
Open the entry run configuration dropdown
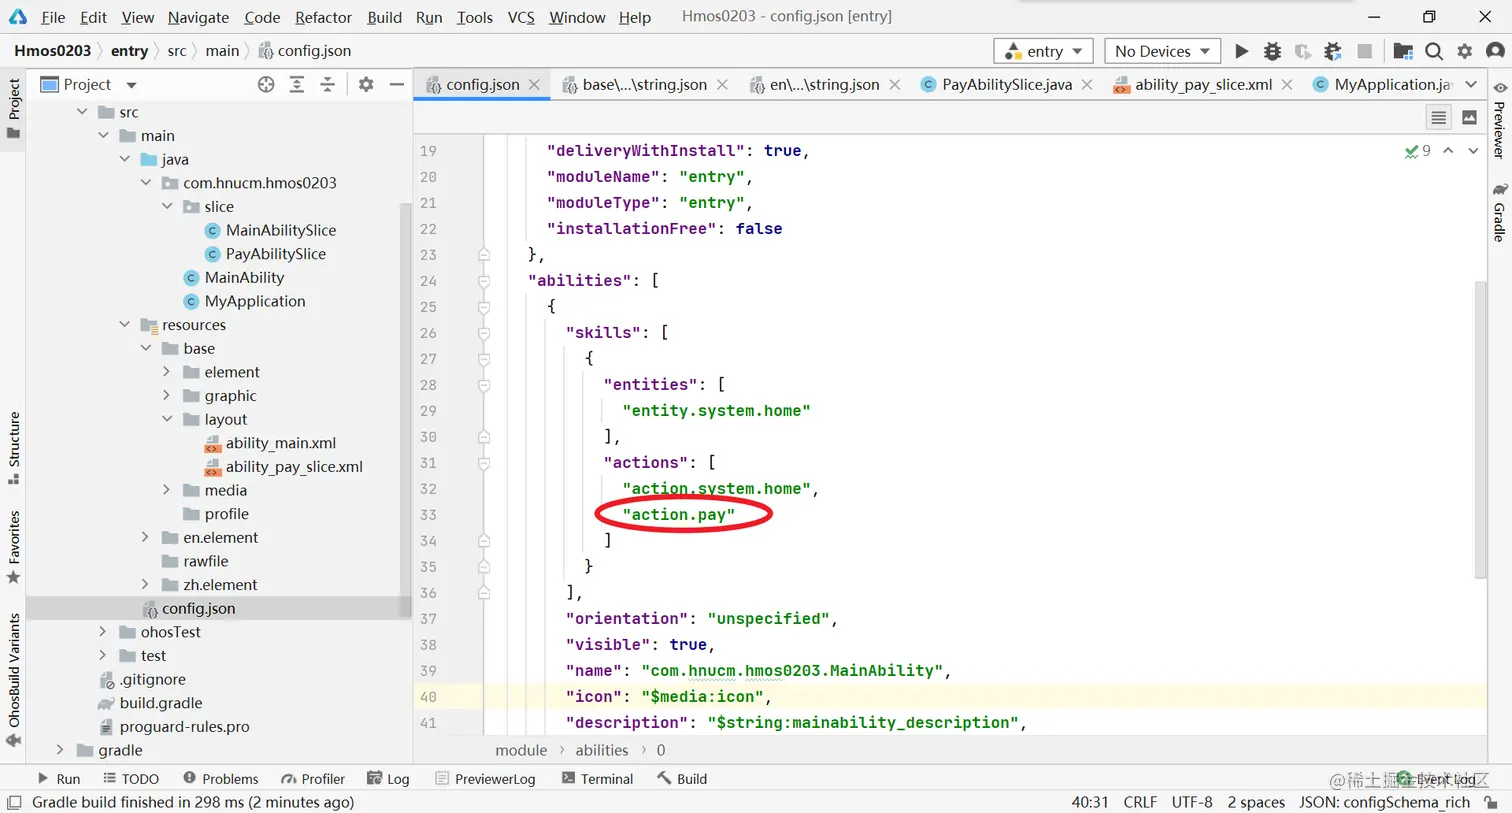point(1044,51)
